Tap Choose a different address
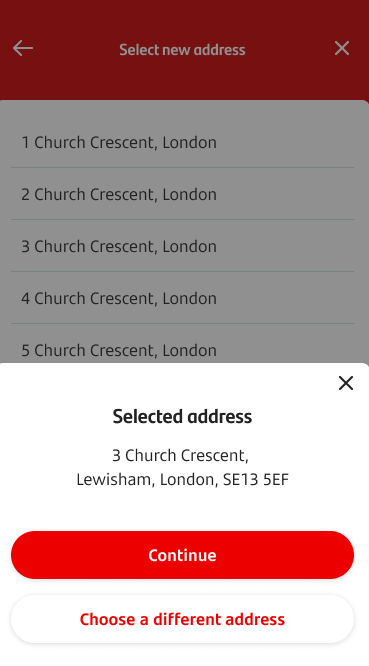 click(182, 619)
